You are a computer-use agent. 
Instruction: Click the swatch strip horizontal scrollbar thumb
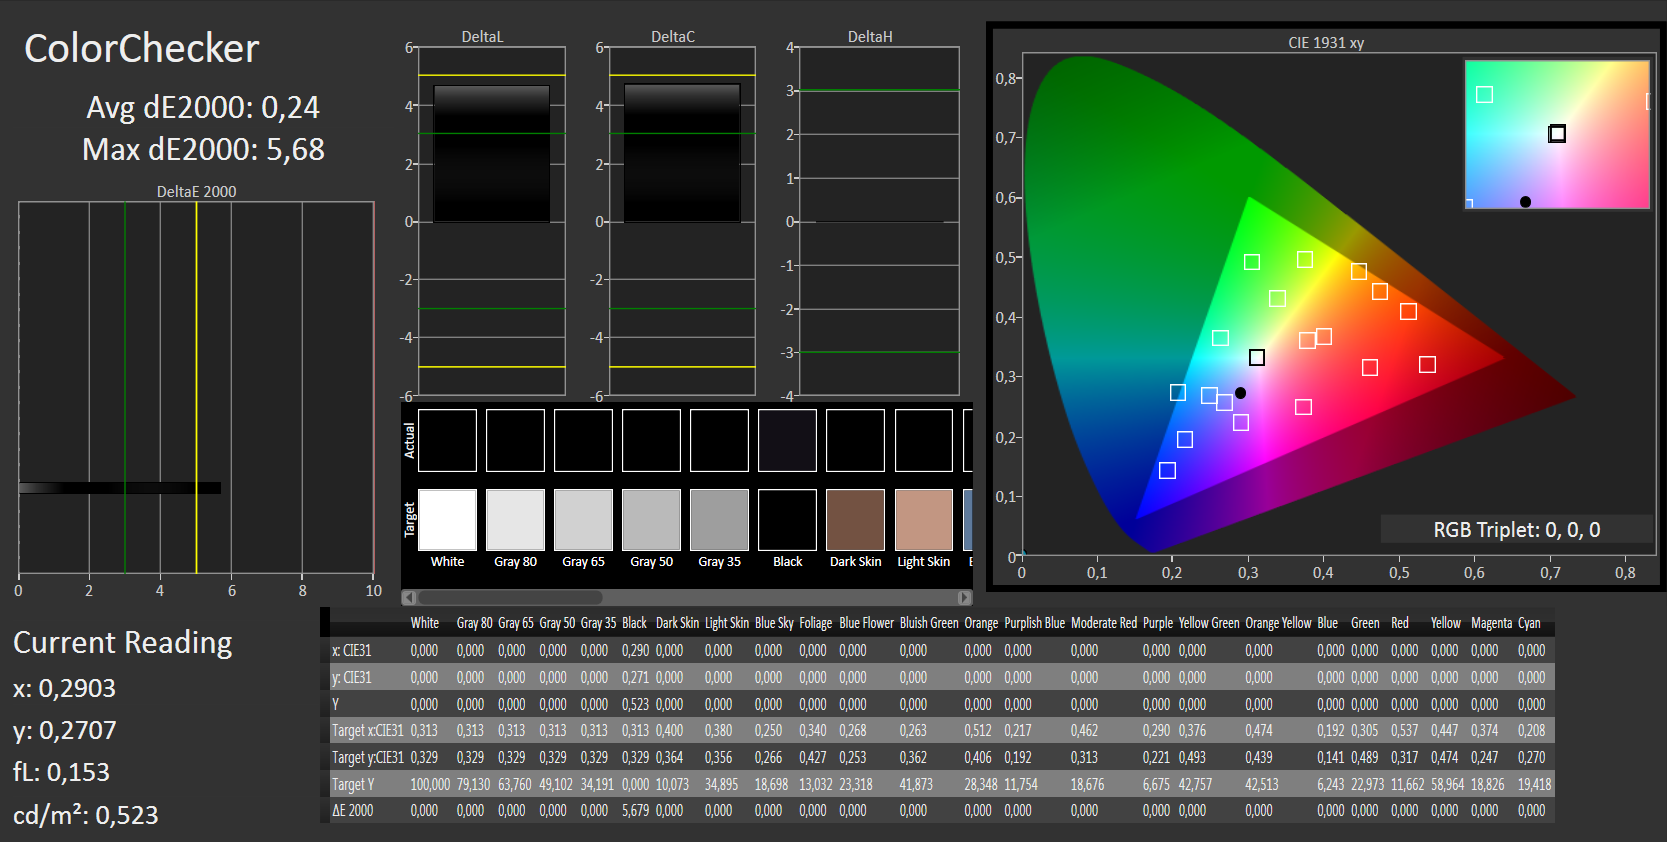tap(510, 597)
